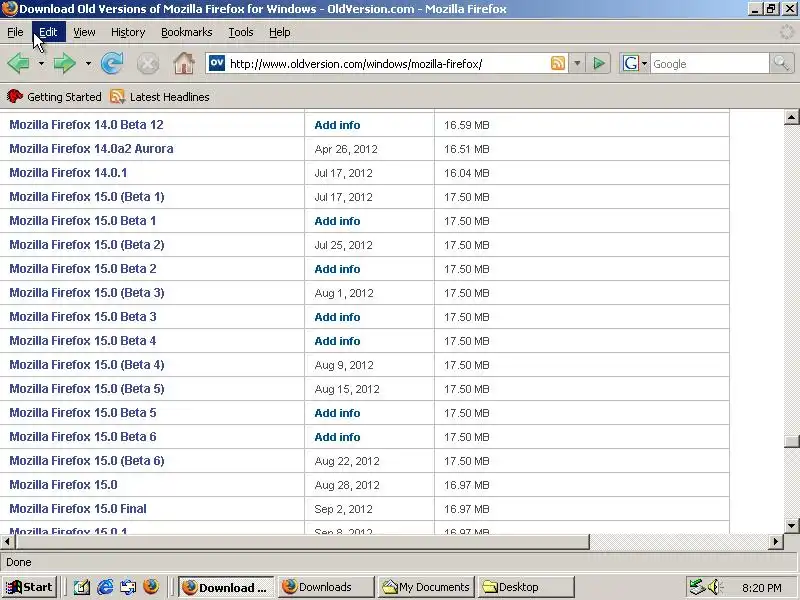Screen dimensions: 800x600
Task: Select the date Sep 2, 2012
Action: 343,509
